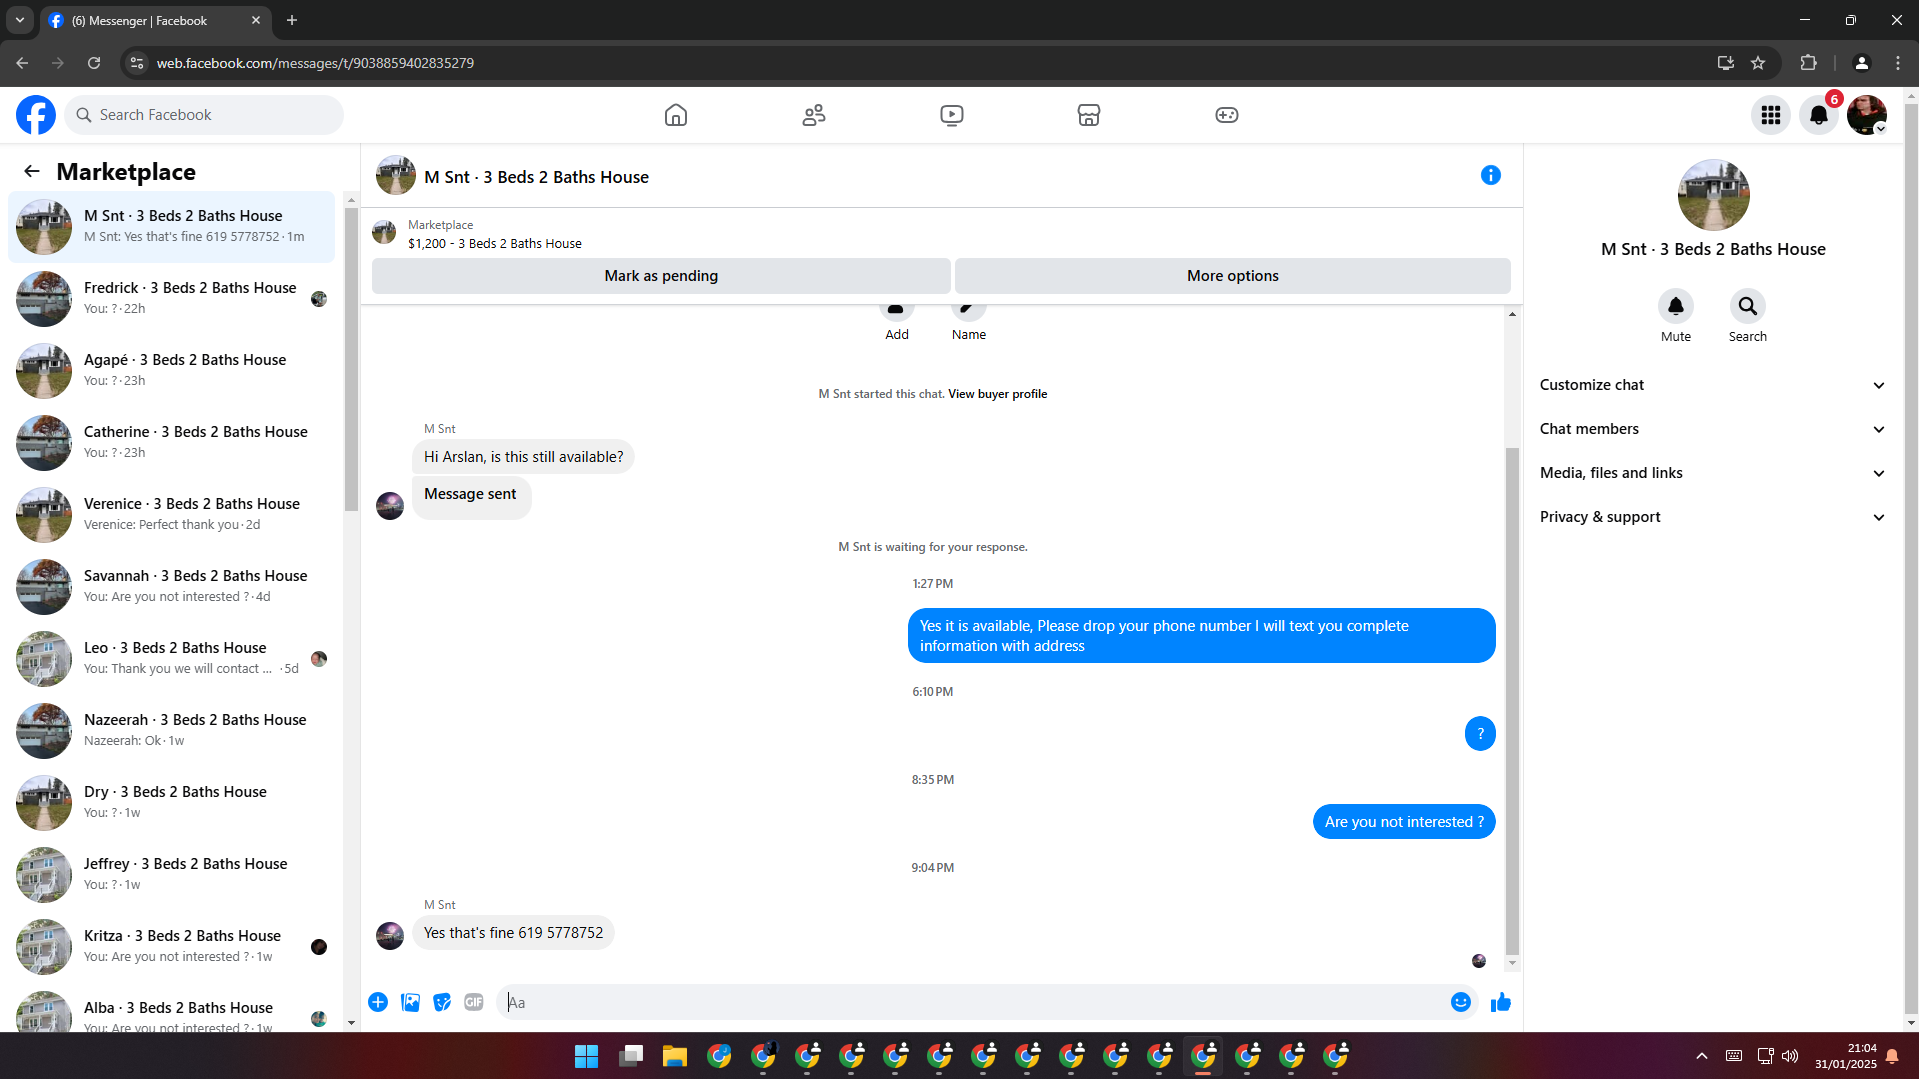Expand Media, files and links section
Image resolution: width=1919 pixels, height=1079 pixels.
tap(1712, 473)
